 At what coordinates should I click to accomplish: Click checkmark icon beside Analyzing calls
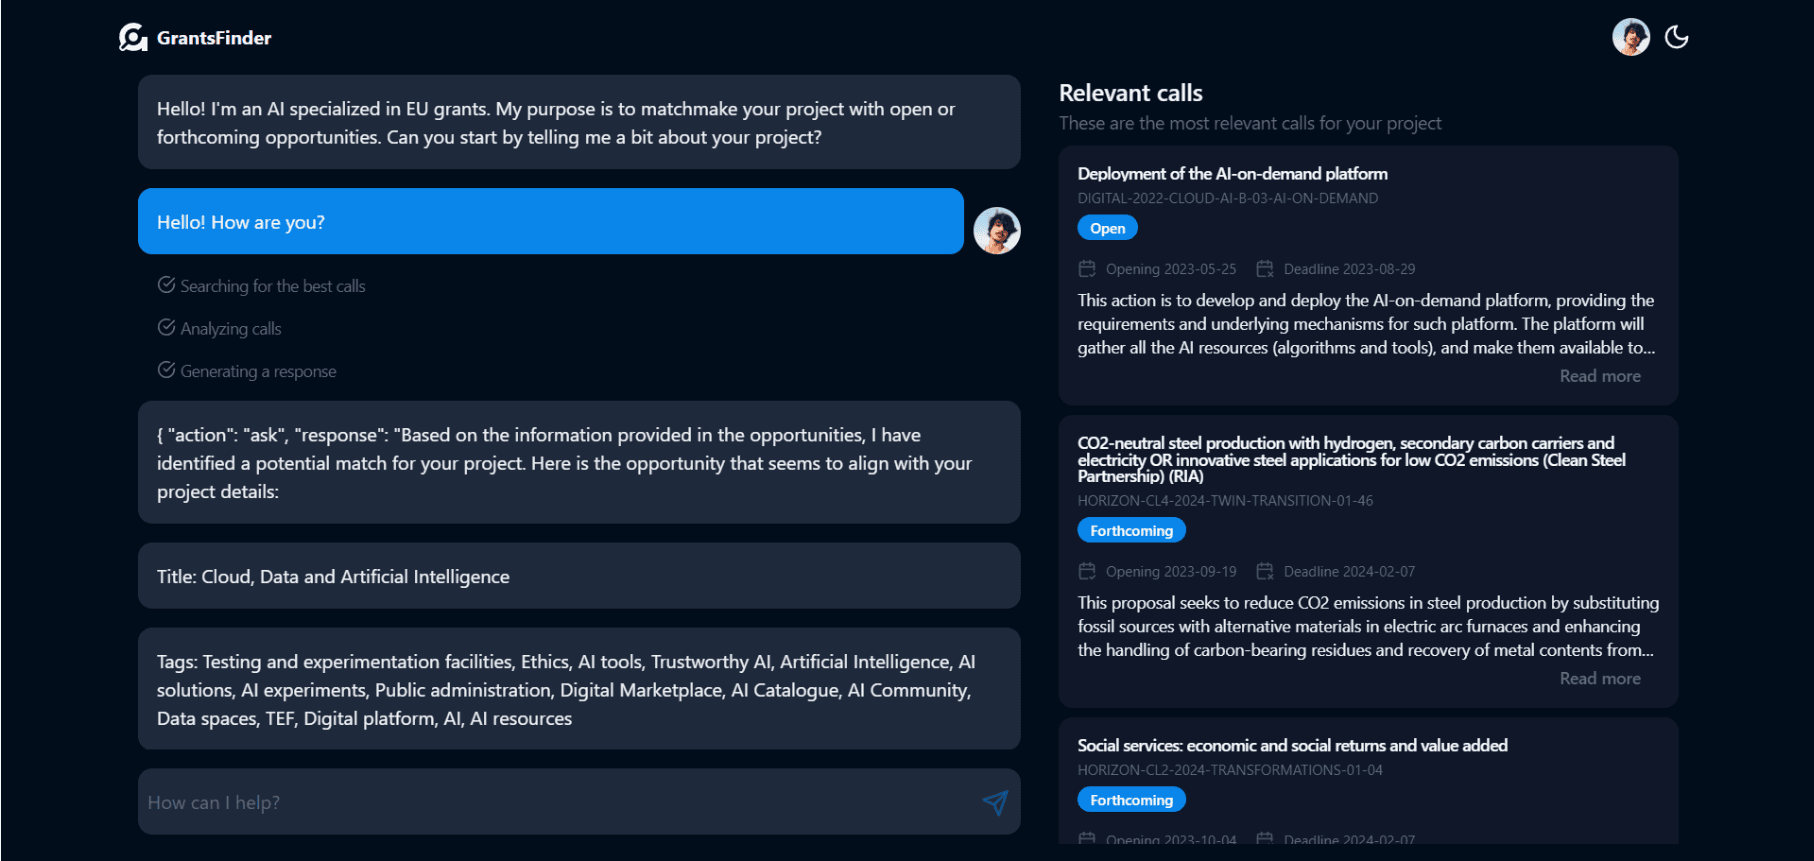tap(167, 328)
